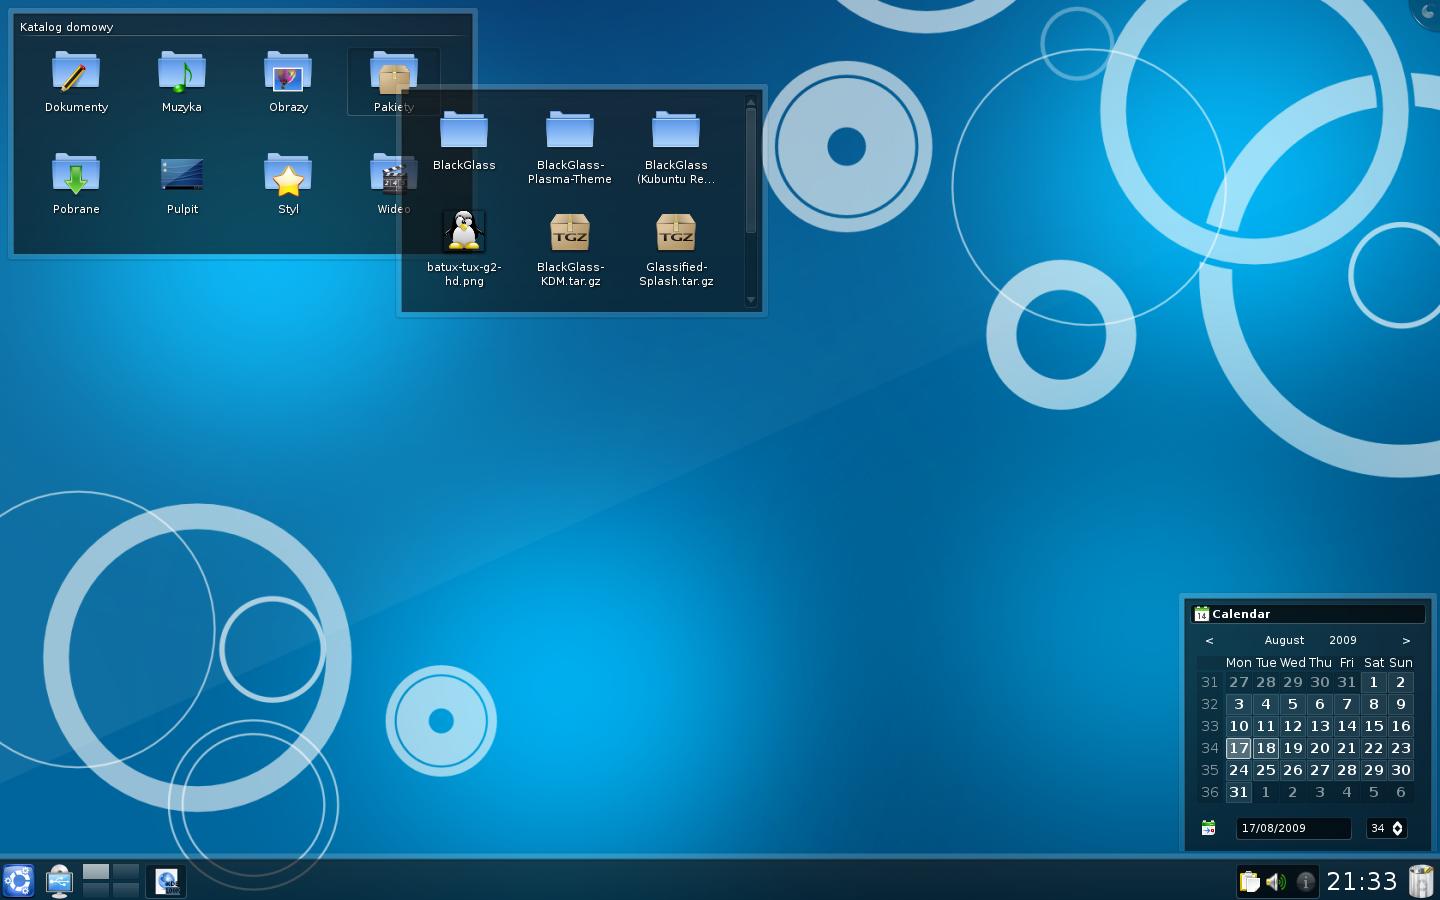Screen dimensions: 1440x900
Task: Select the batux-tux-g2-hd.png penguin image
Action: pos(464,249)
